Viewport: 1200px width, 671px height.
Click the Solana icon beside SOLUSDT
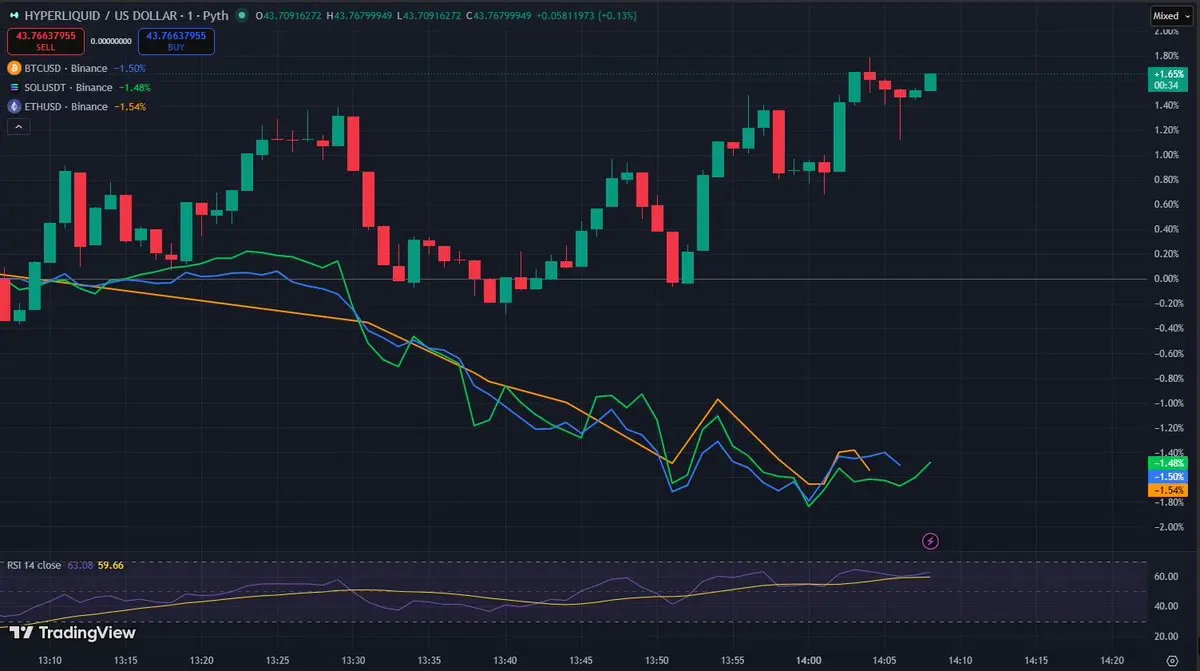coord(14,87)
